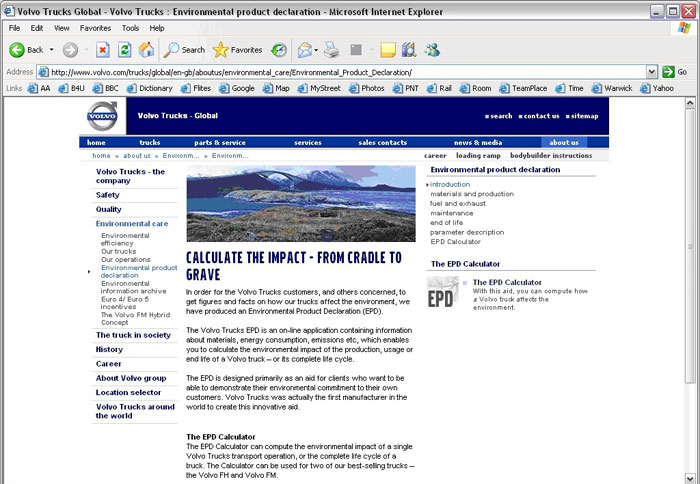700x484 pixels.
Task: Click the Messenger people icon
Action: 432,50
